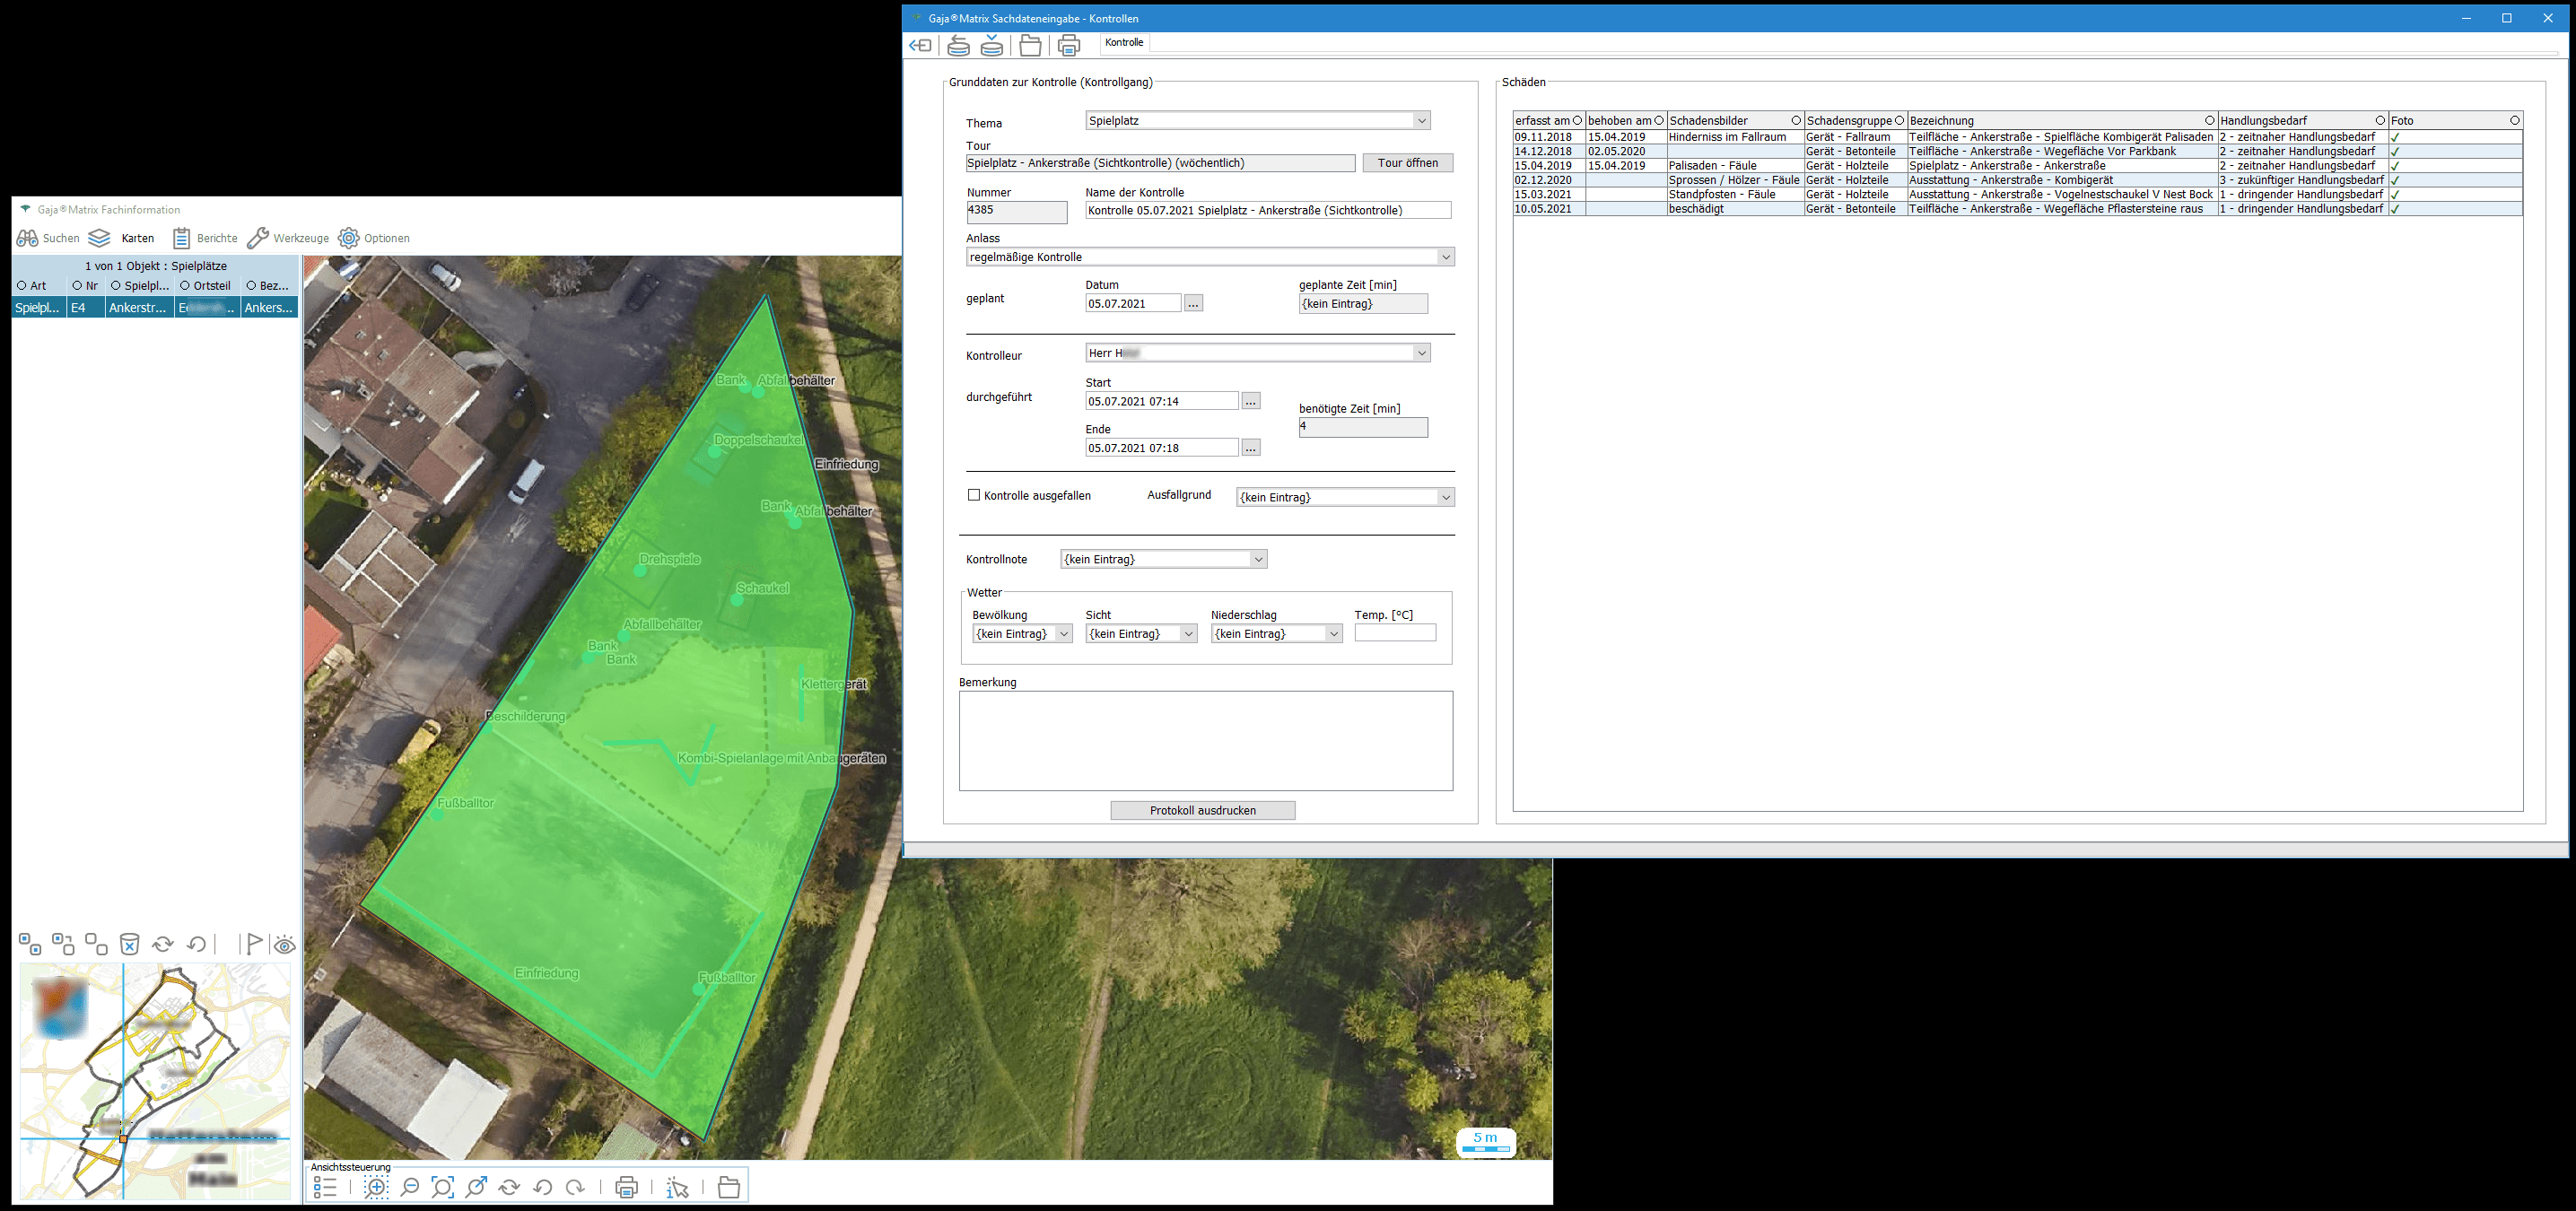Click the zoom-out magnifier icon
The width and height of the screenshot is (2576, 1211).
pyautogui.click(x=409, y=1187)
